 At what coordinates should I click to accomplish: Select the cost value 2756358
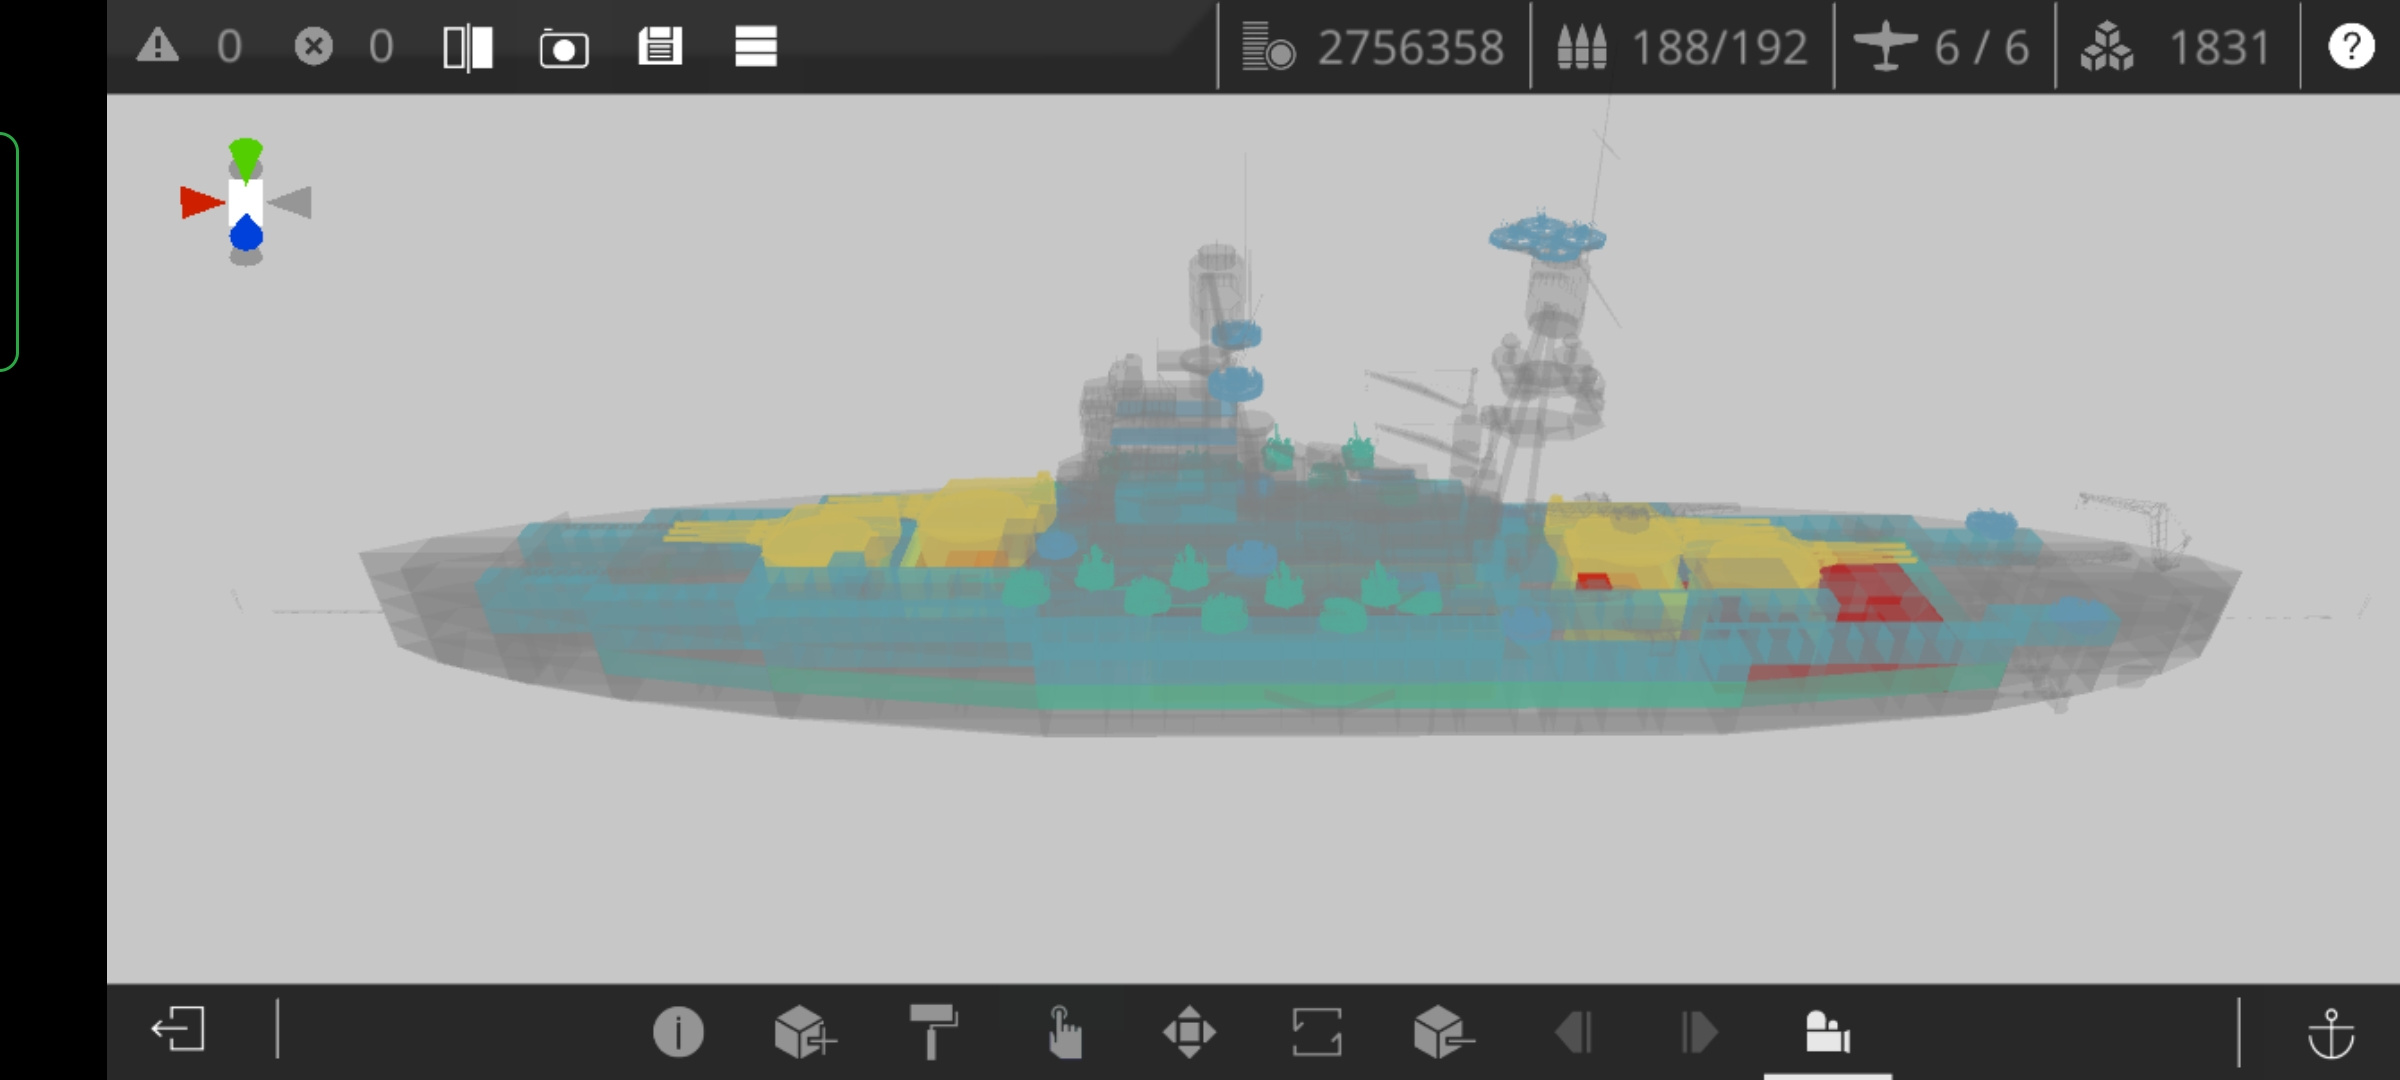[x=1410, y=47]
